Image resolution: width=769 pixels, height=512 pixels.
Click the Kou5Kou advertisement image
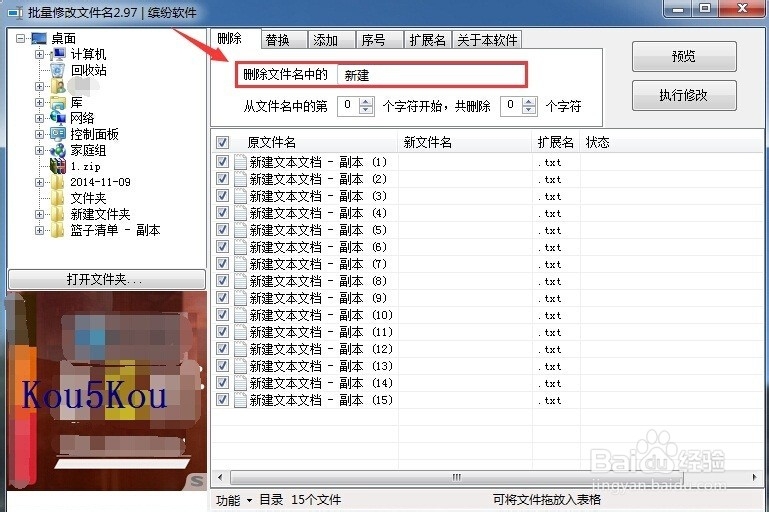pos(107,391)
